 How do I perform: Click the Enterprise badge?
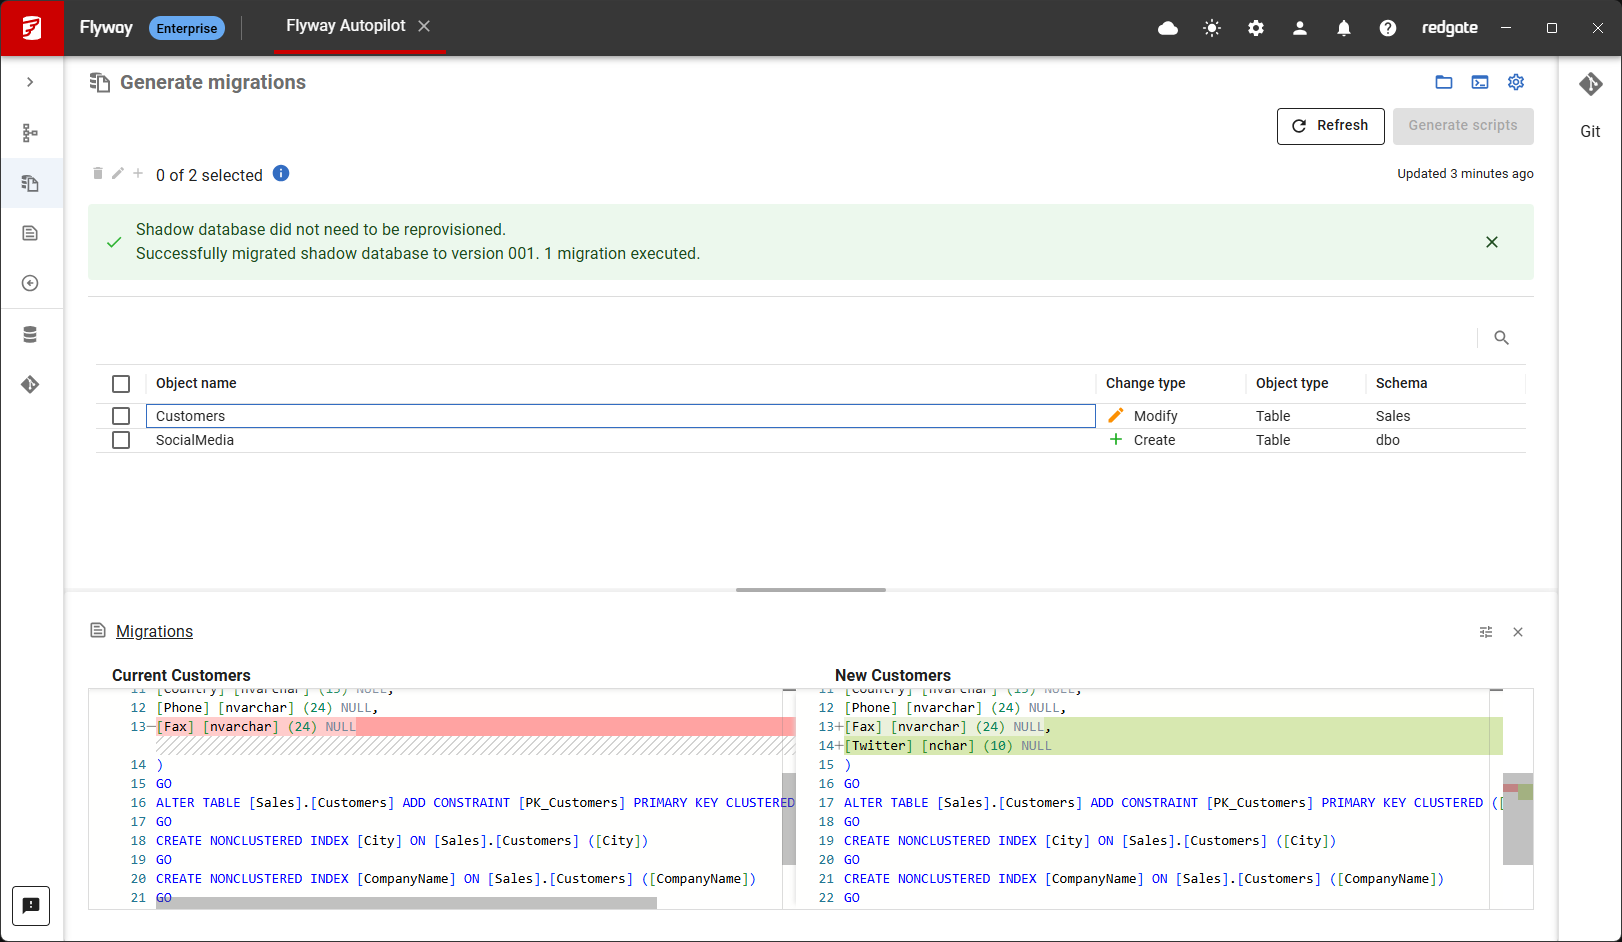point(187,28)
